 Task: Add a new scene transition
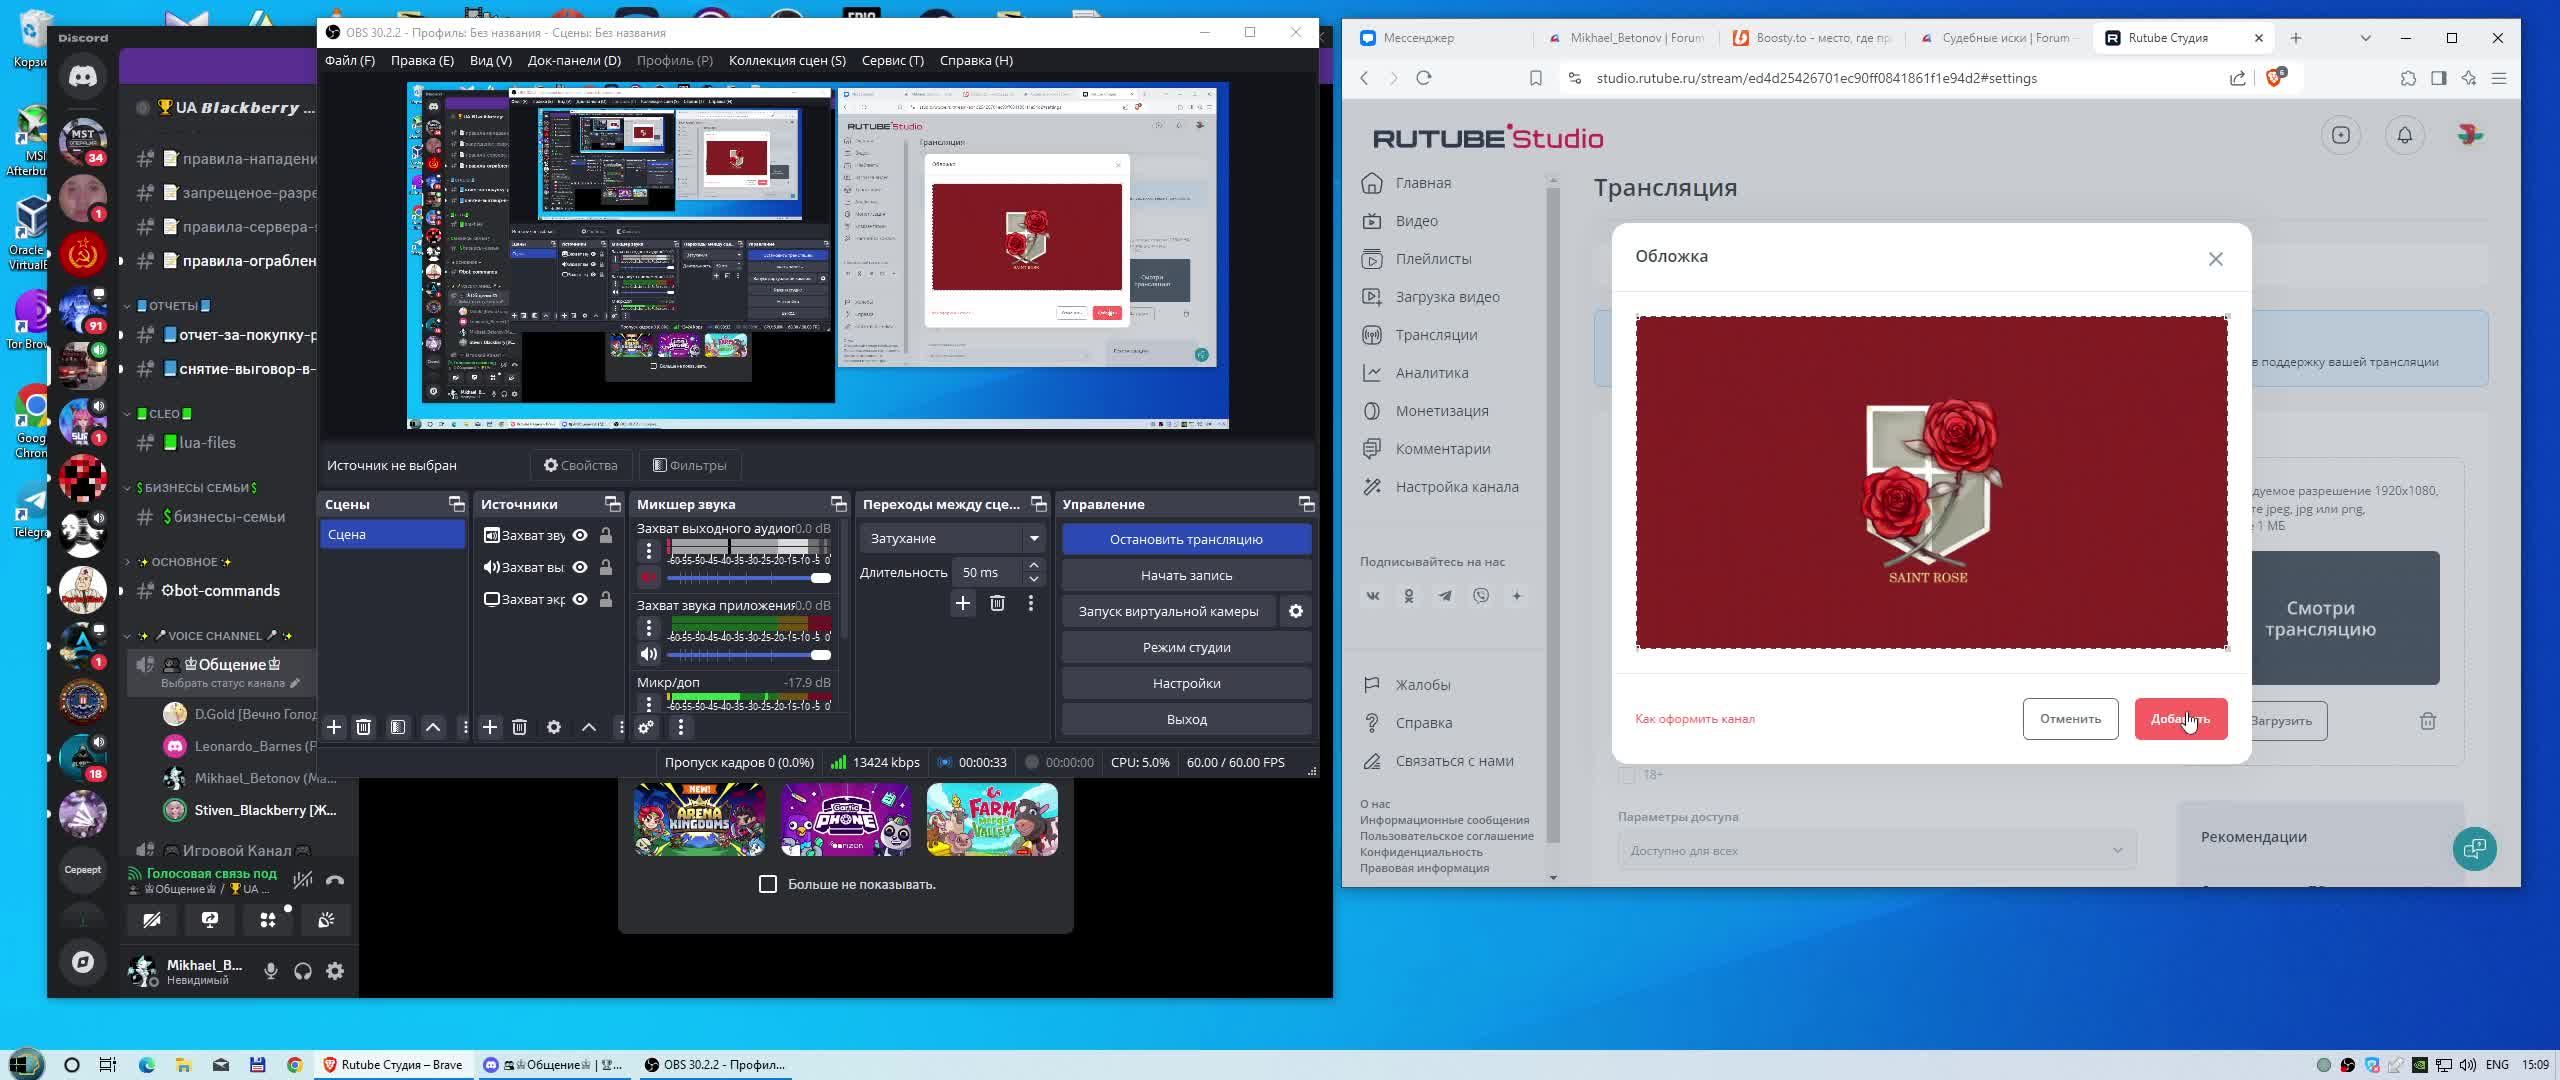(x=963, y=603)
